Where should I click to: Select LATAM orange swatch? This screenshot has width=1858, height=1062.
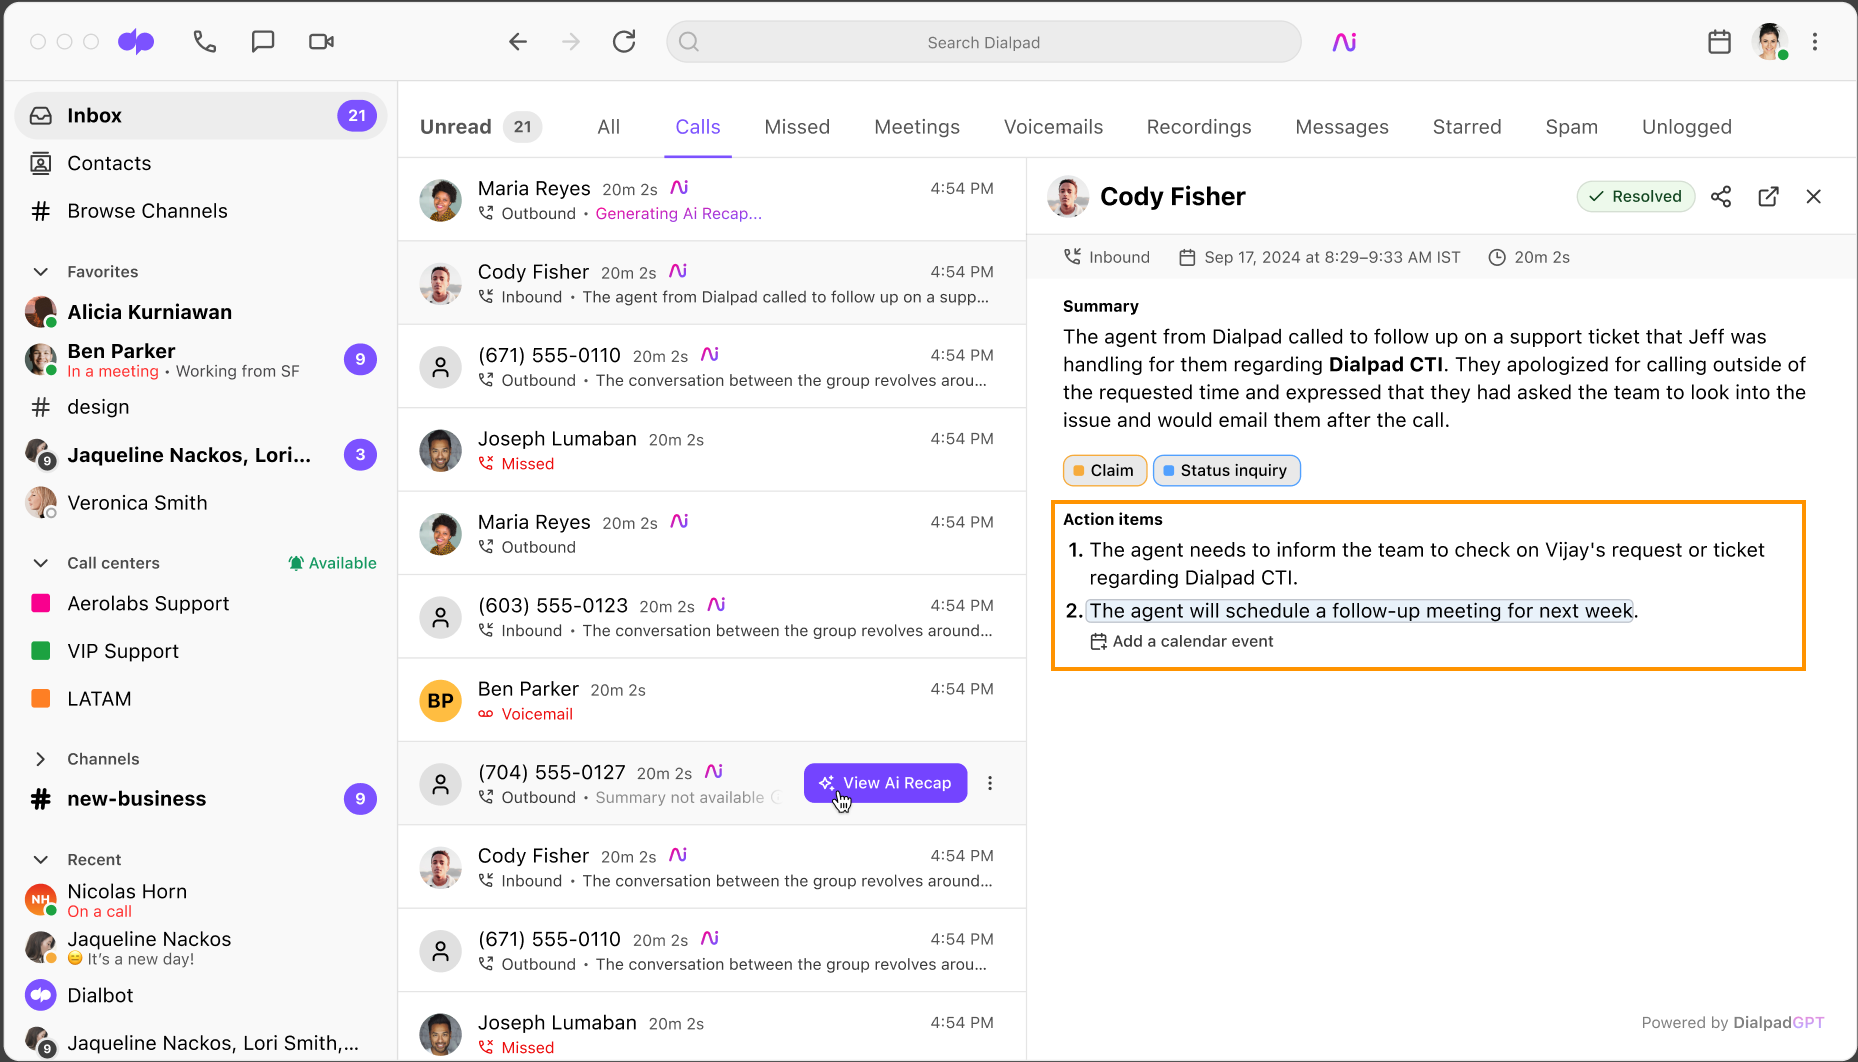click(x=41, y=699)
